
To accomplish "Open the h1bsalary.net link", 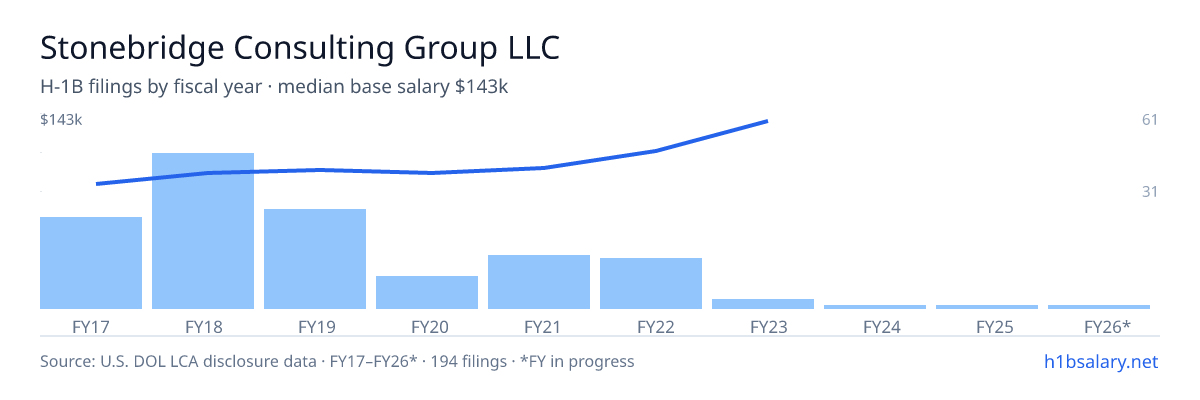I will 1099,361.
